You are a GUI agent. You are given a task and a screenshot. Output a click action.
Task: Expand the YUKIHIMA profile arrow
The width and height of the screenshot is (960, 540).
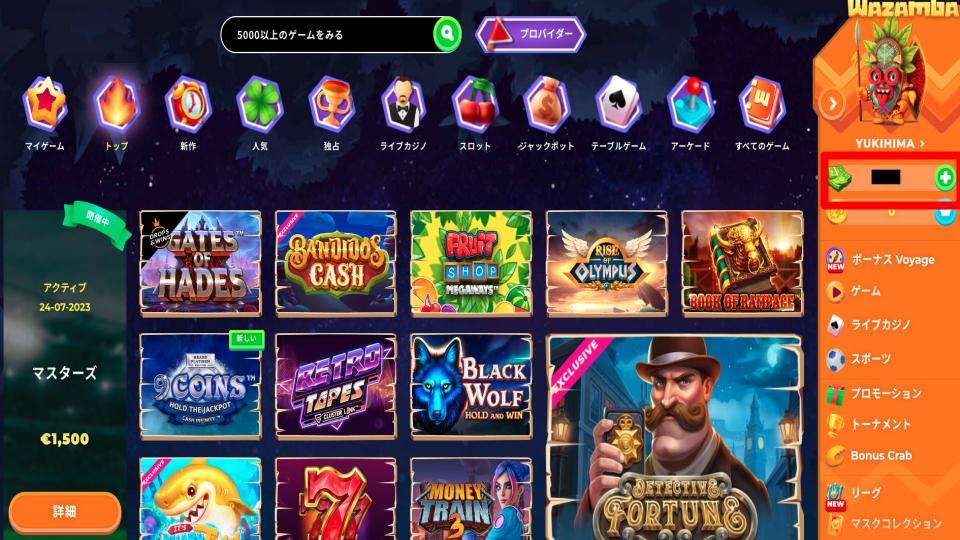click(922, 143)
